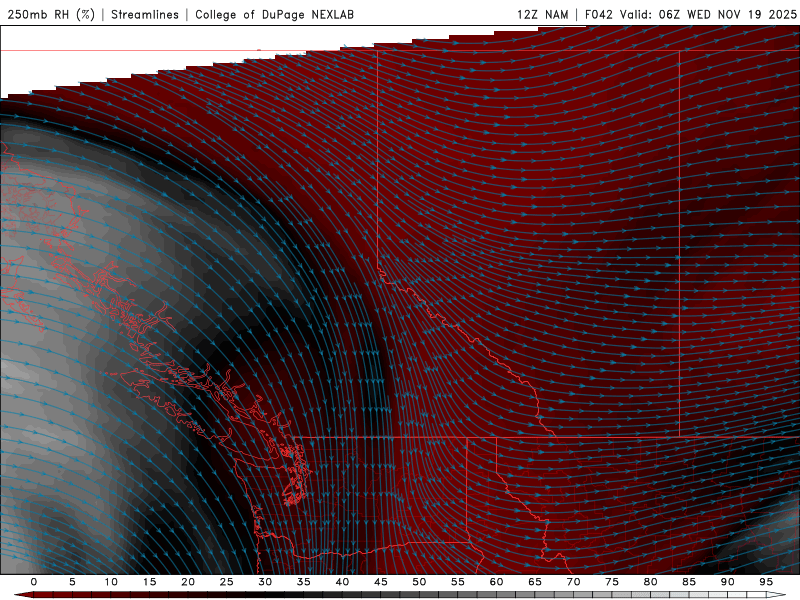Click the colorbar label "15"
Screen dimensions: 800x600
149,582
